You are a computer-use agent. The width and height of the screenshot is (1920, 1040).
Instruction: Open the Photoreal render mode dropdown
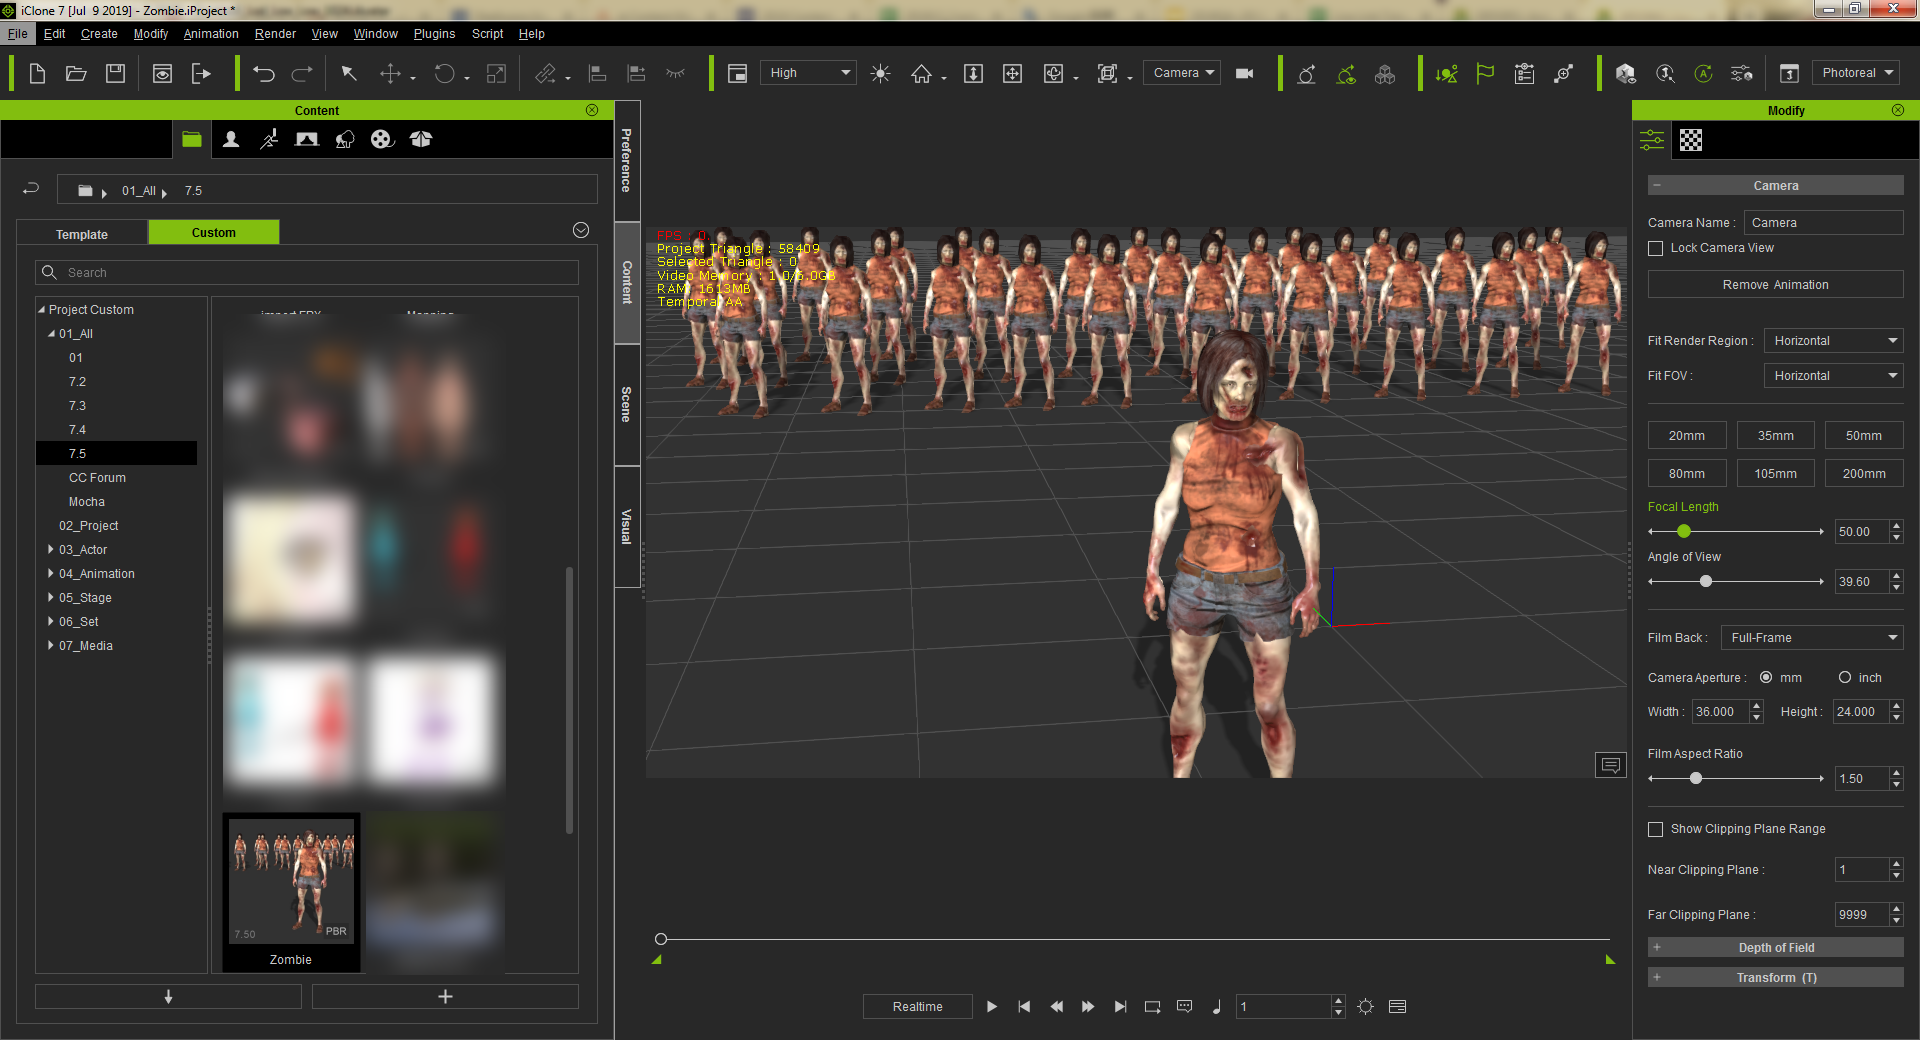[1856, 73]
